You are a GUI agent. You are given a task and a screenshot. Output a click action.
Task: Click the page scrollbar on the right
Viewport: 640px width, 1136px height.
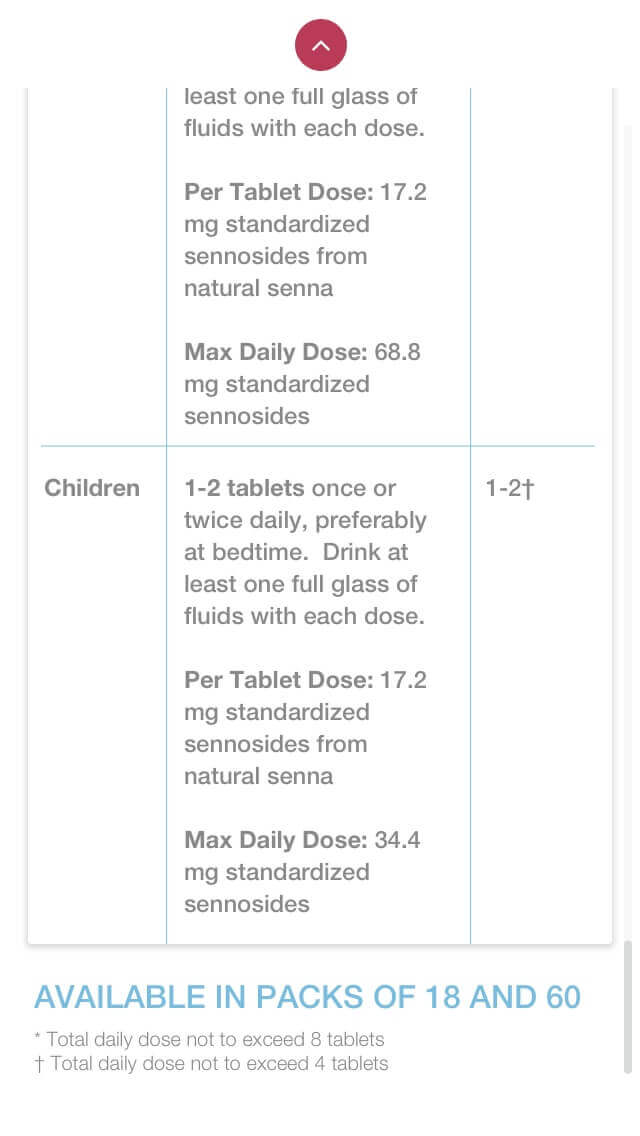(x=628, y=1006)
